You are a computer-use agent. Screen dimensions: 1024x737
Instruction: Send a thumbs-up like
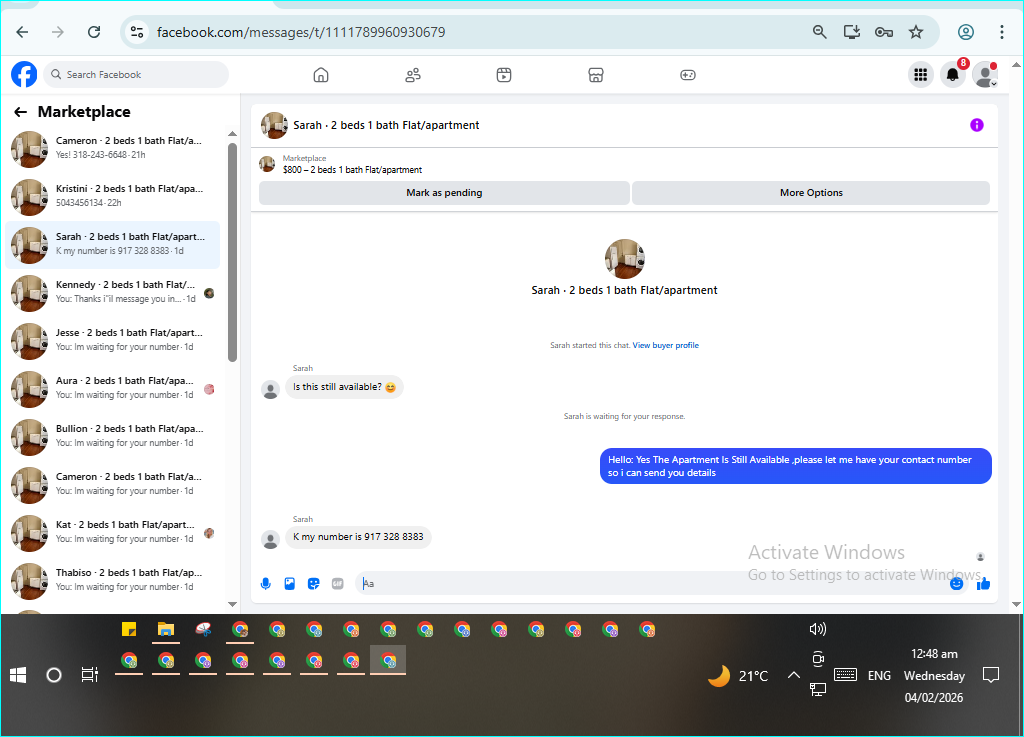[984, 584]
